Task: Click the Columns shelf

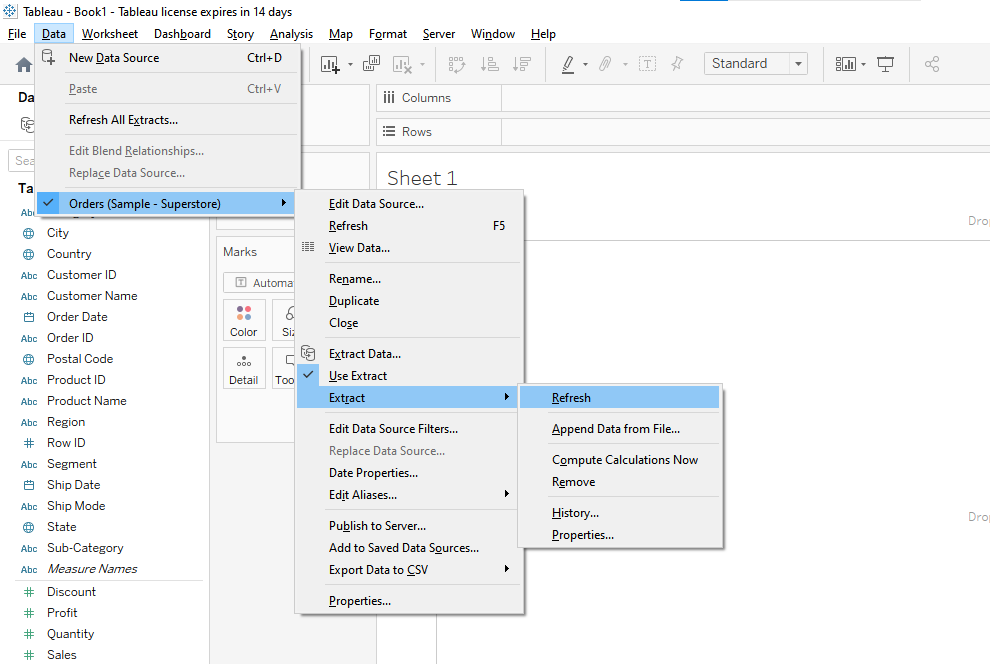Action: [683, 98]
